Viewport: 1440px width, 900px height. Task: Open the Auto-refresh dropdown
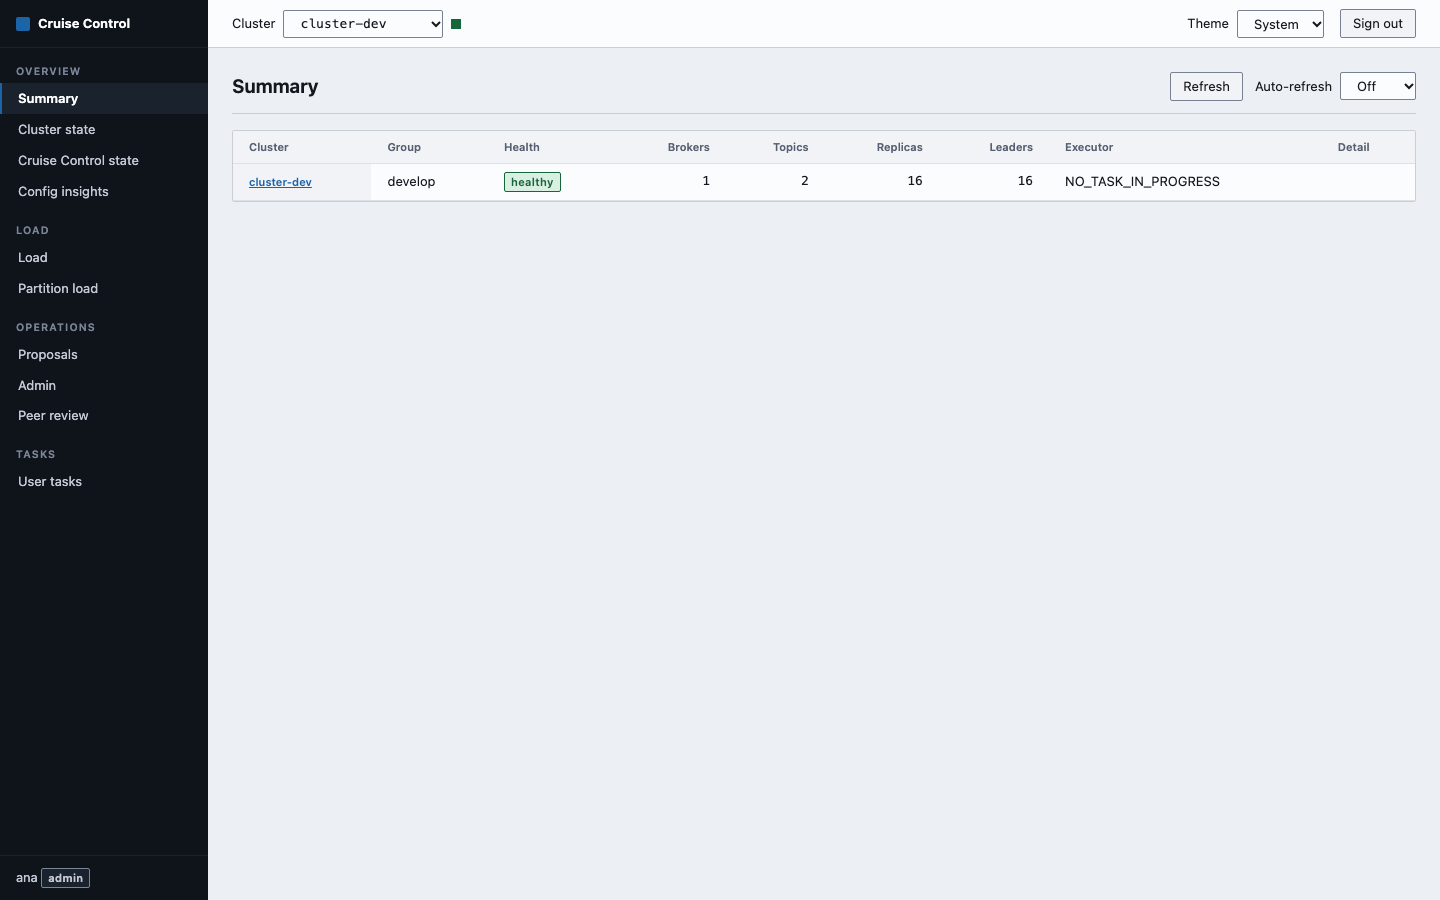pos(1378,86)
